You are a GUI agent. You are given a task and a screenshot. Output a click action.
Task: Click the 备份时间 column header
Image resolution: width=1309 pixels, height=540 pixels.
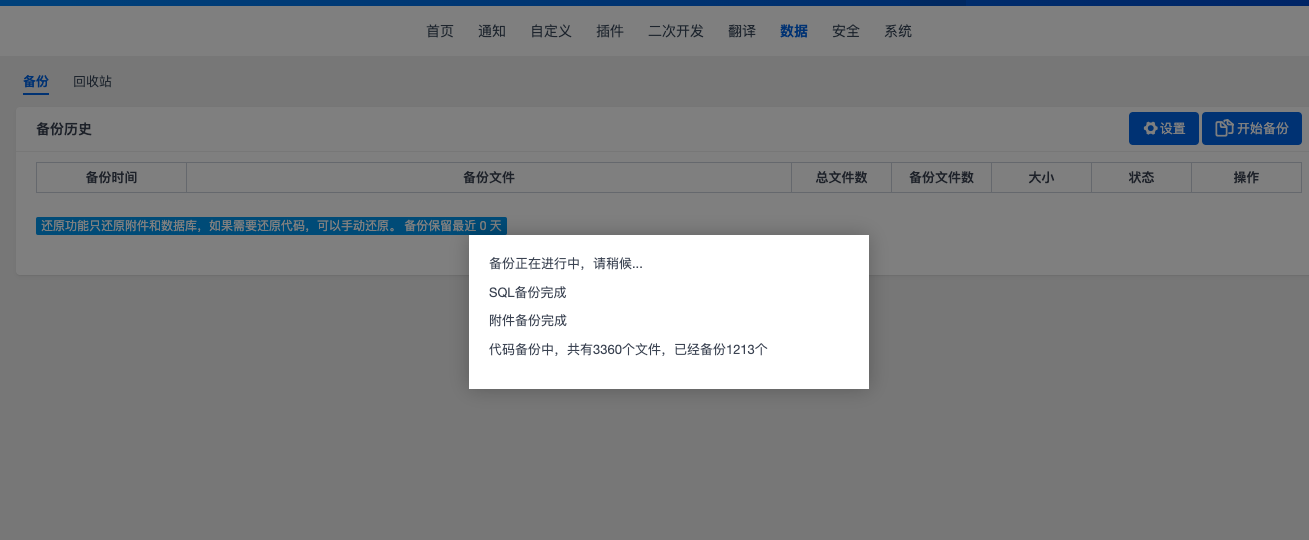point(111,177)
